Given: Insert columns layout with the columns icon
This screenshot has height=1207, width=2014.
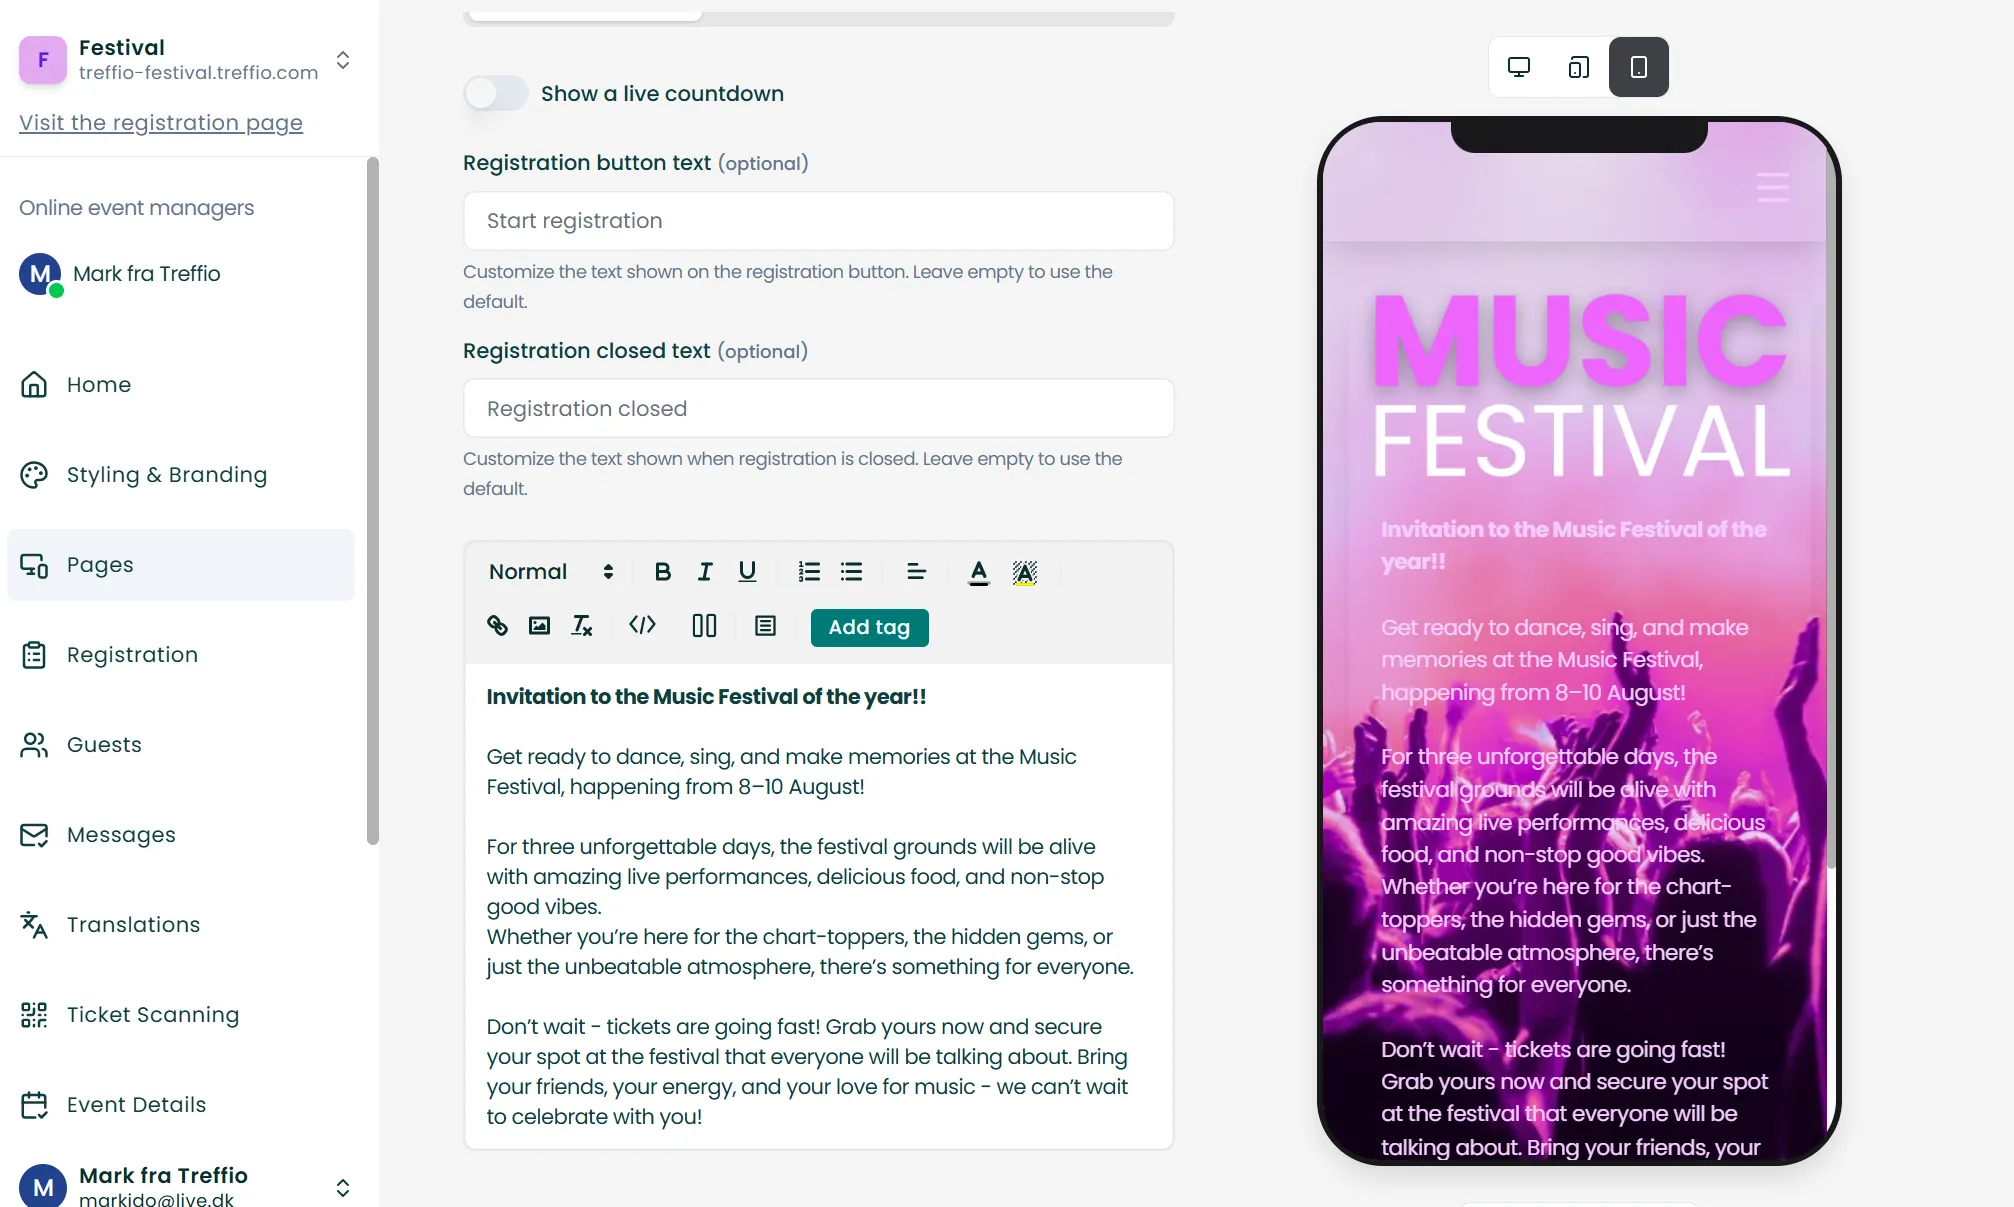Looking at the screenshot, I should pyautogui.click(x=704, y=626).
